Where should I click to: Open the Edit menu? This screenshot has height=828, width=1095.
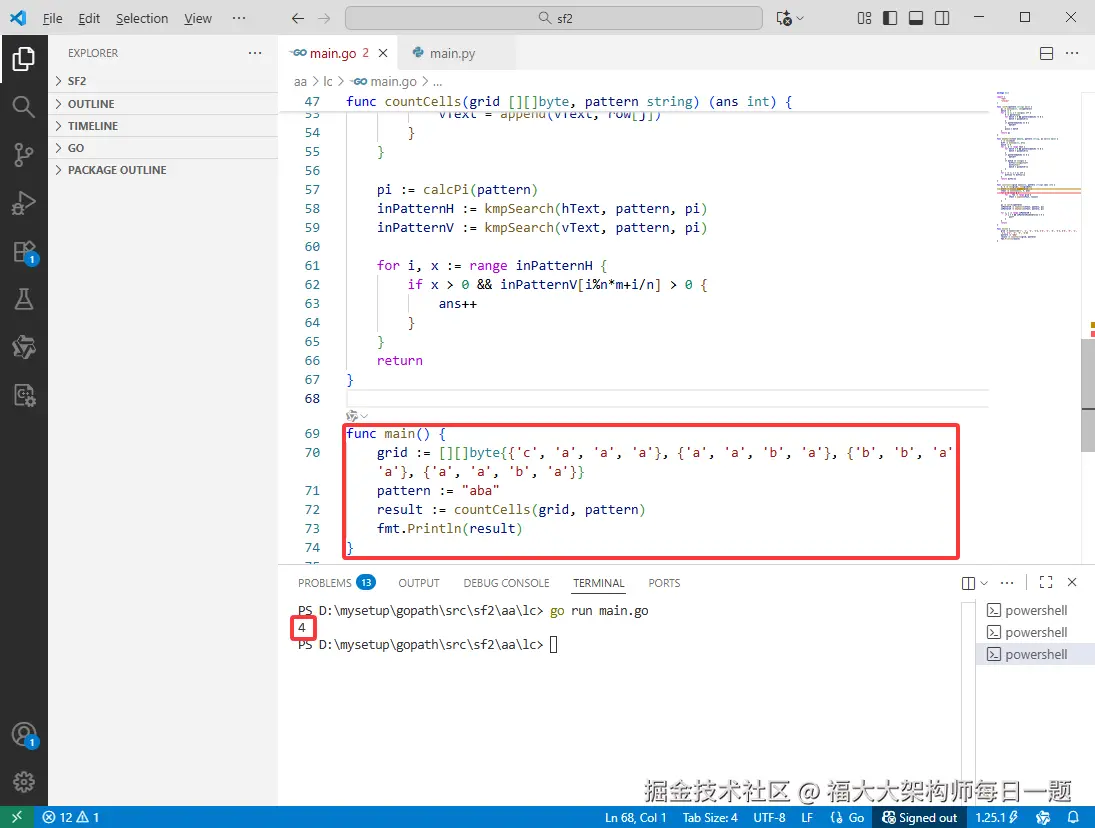point(89,18)
